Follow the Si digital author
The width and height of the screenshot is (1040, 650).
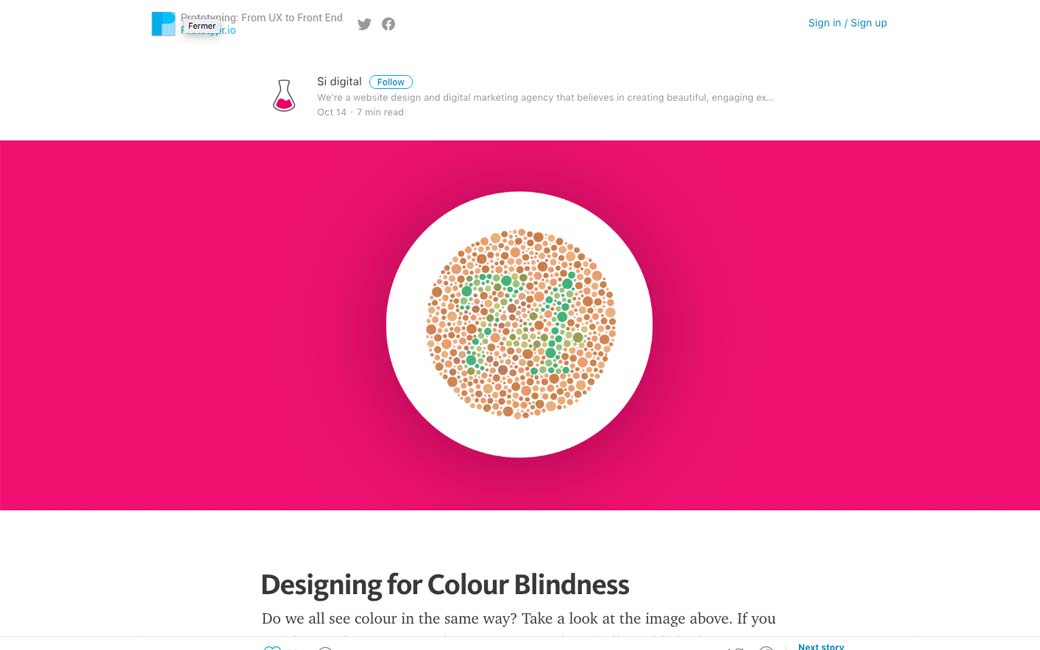[x=390, y=82]
